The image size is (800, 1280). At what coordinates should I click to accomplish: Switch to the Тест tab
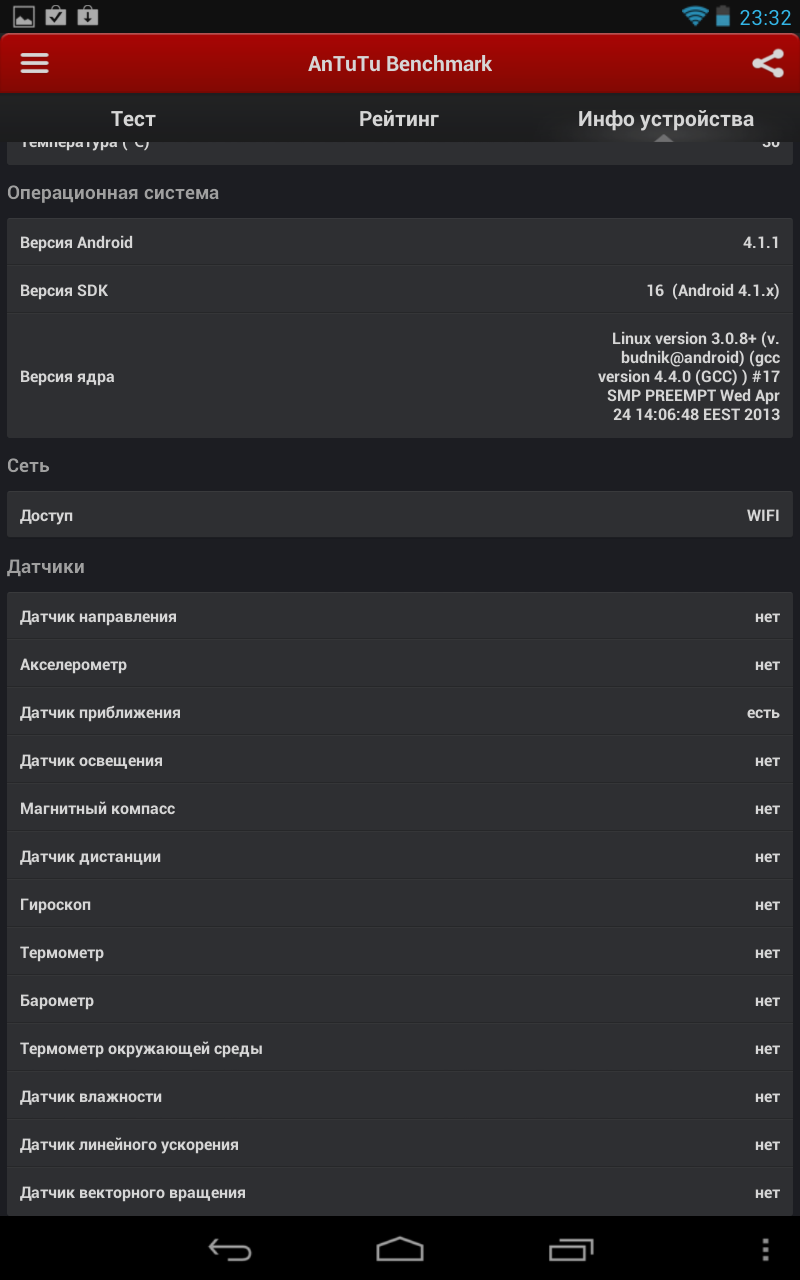(133, 119)
